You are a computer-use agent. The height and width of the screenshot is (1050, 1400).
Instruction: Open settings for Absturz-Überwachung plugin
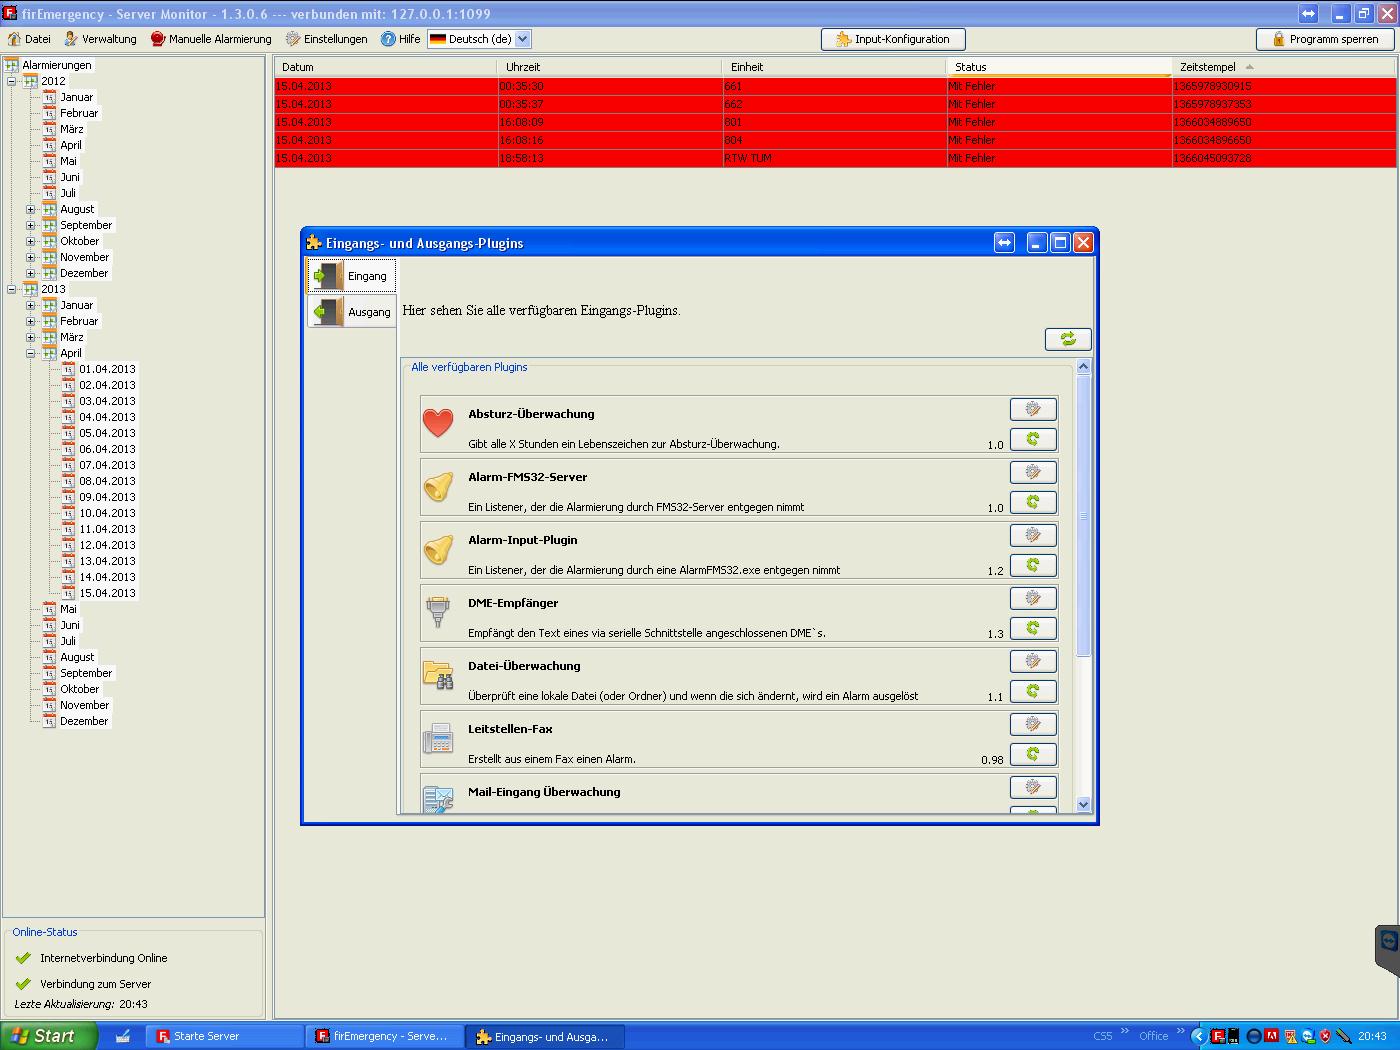tap(1033, 409)
